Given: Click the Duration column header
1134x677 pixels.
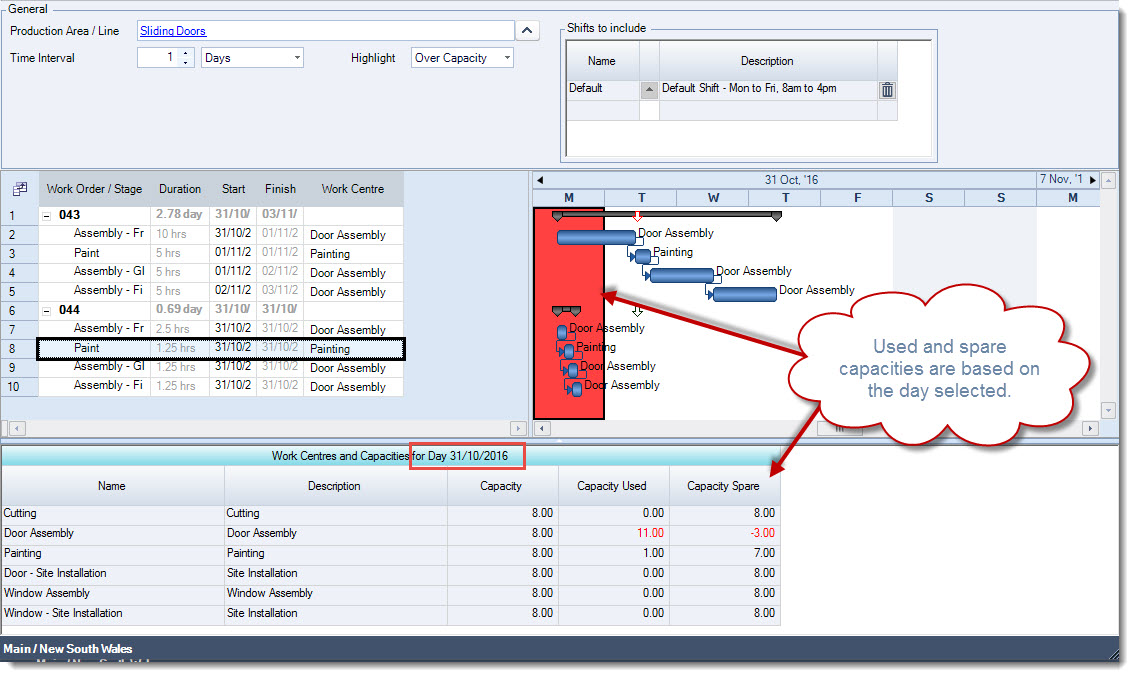Looking at the screenshot, I should click(x=180, y=189).
